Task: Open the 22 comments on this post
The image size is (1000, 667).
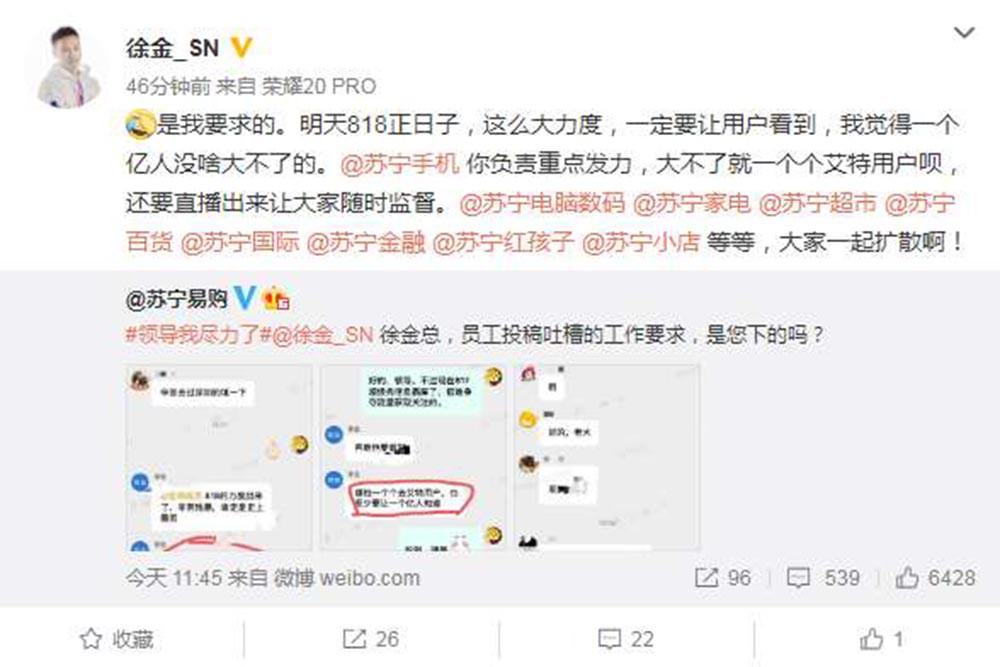Action: click(x=626, y=639)
